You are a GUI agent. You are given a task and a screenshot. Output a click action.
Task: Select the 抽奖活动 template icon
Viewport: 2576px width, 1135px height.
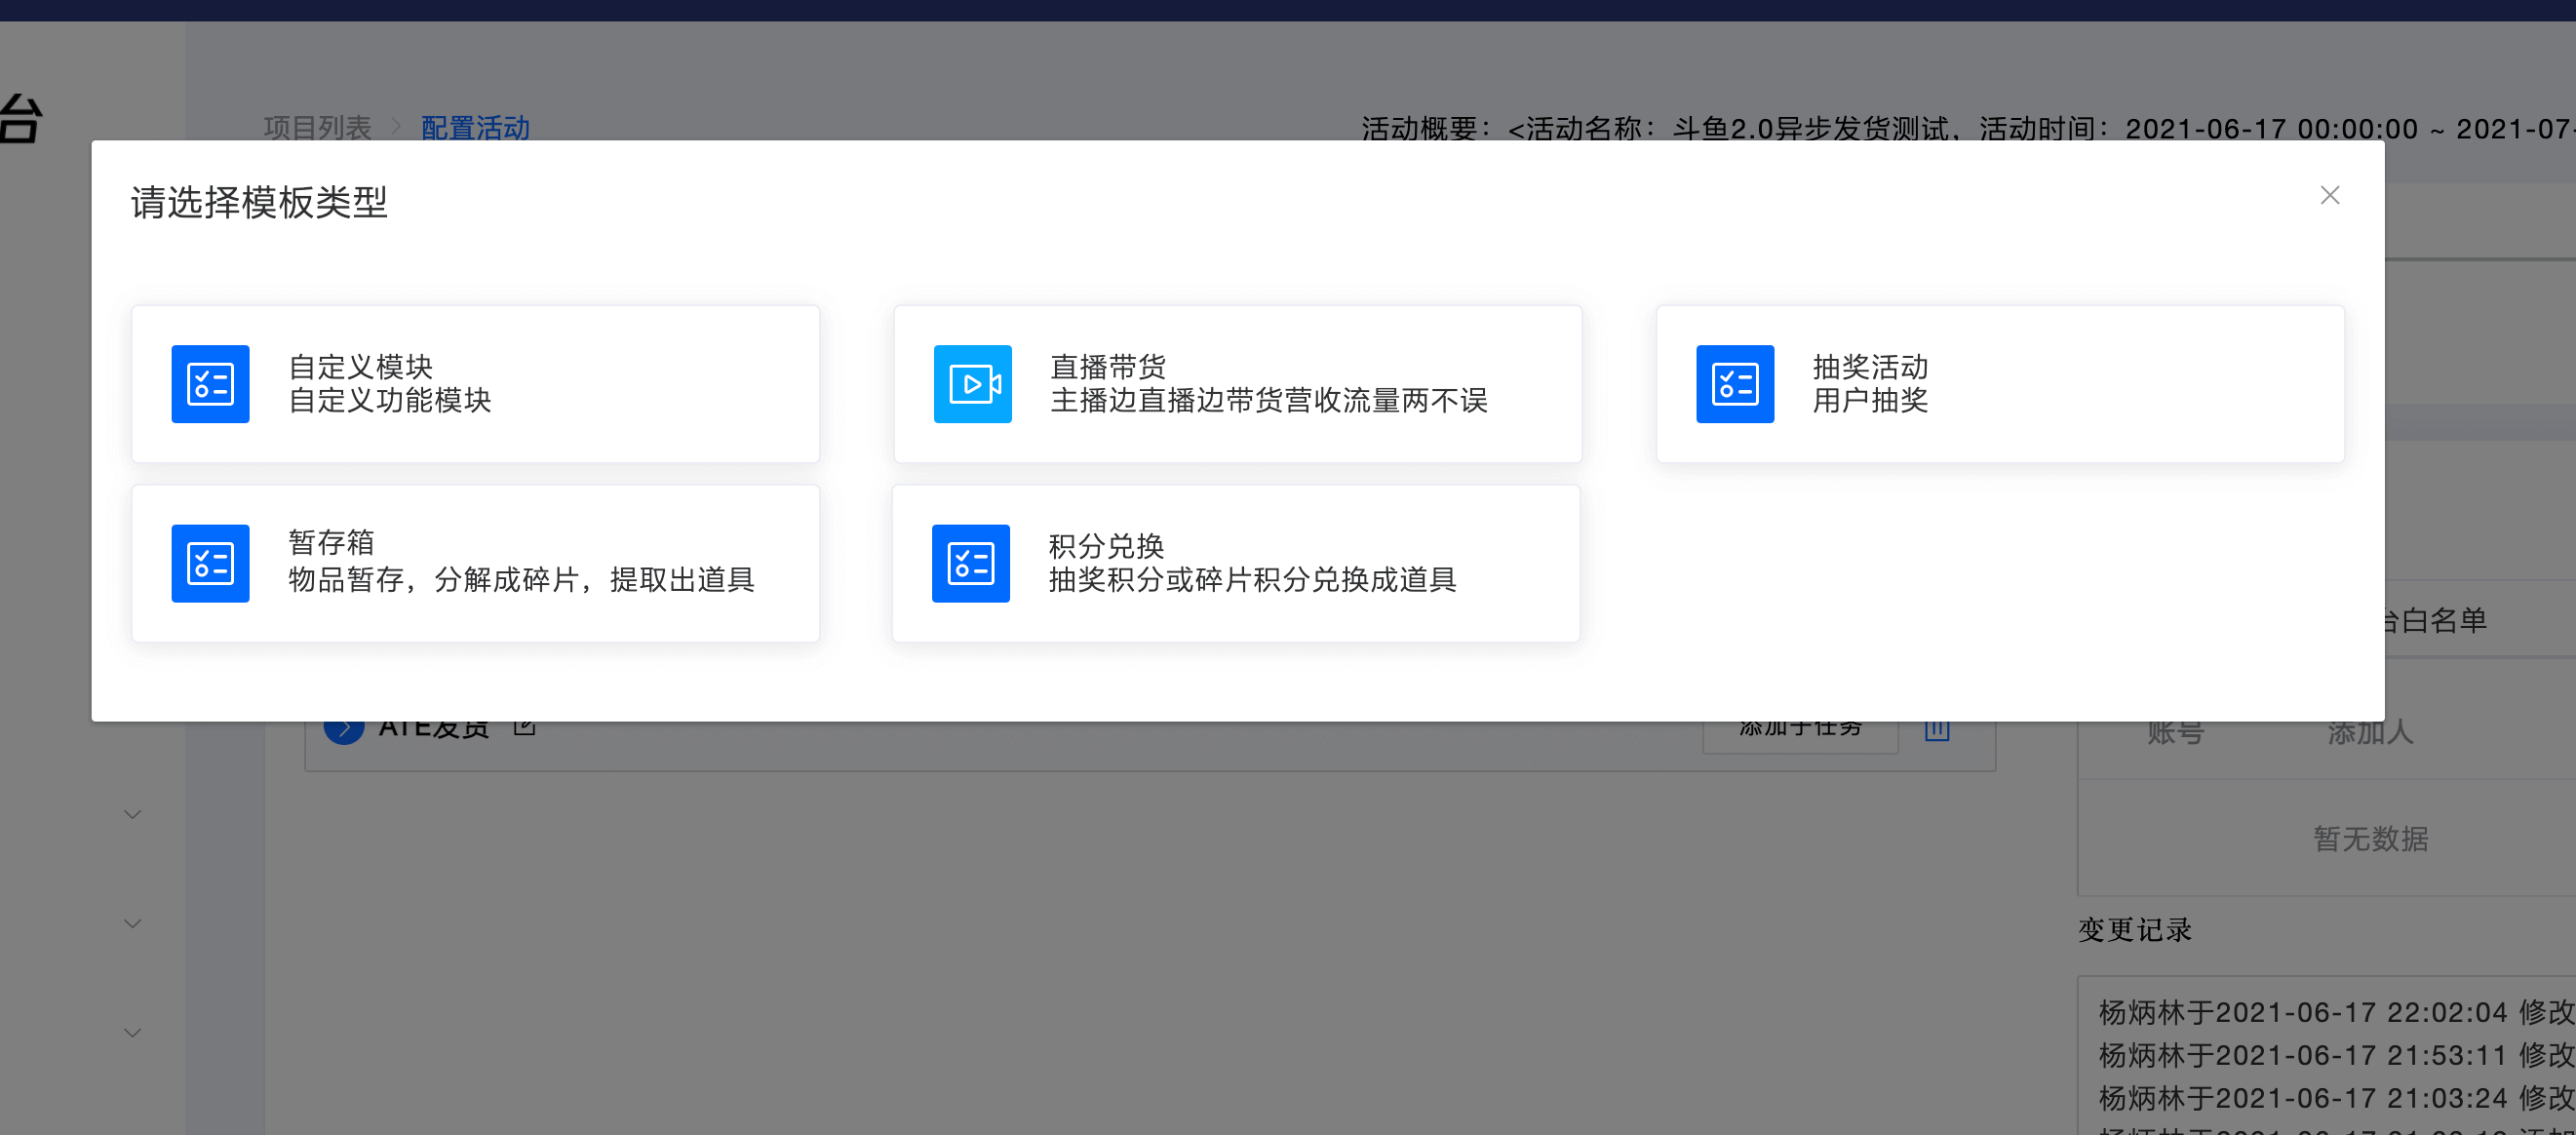[1735, 384]
